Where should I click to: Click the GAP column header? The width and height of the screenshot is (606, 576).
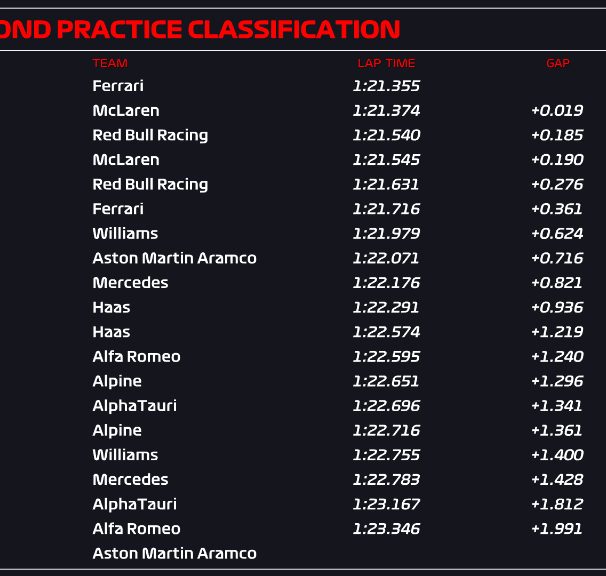558,63
